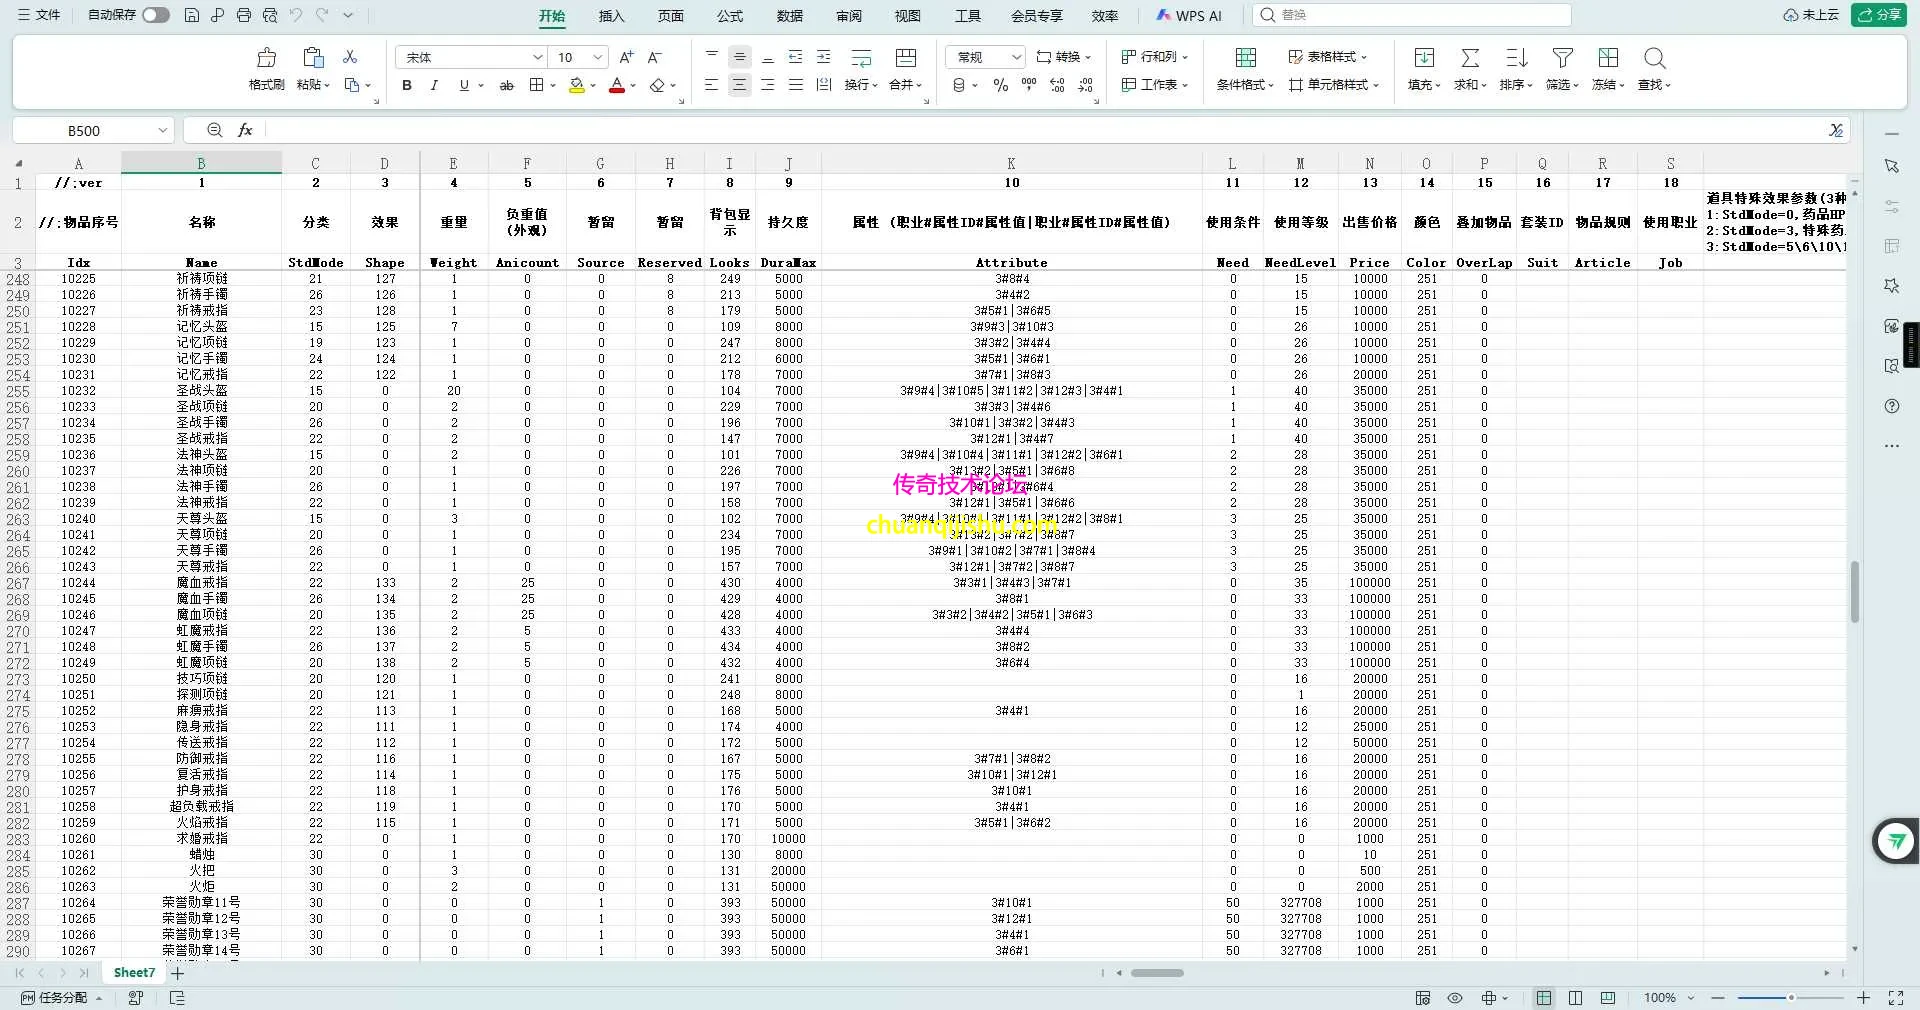This screenshot has width=1920, height=1010.
Task: Click the increase indent icon
Action: click(824, 57)
